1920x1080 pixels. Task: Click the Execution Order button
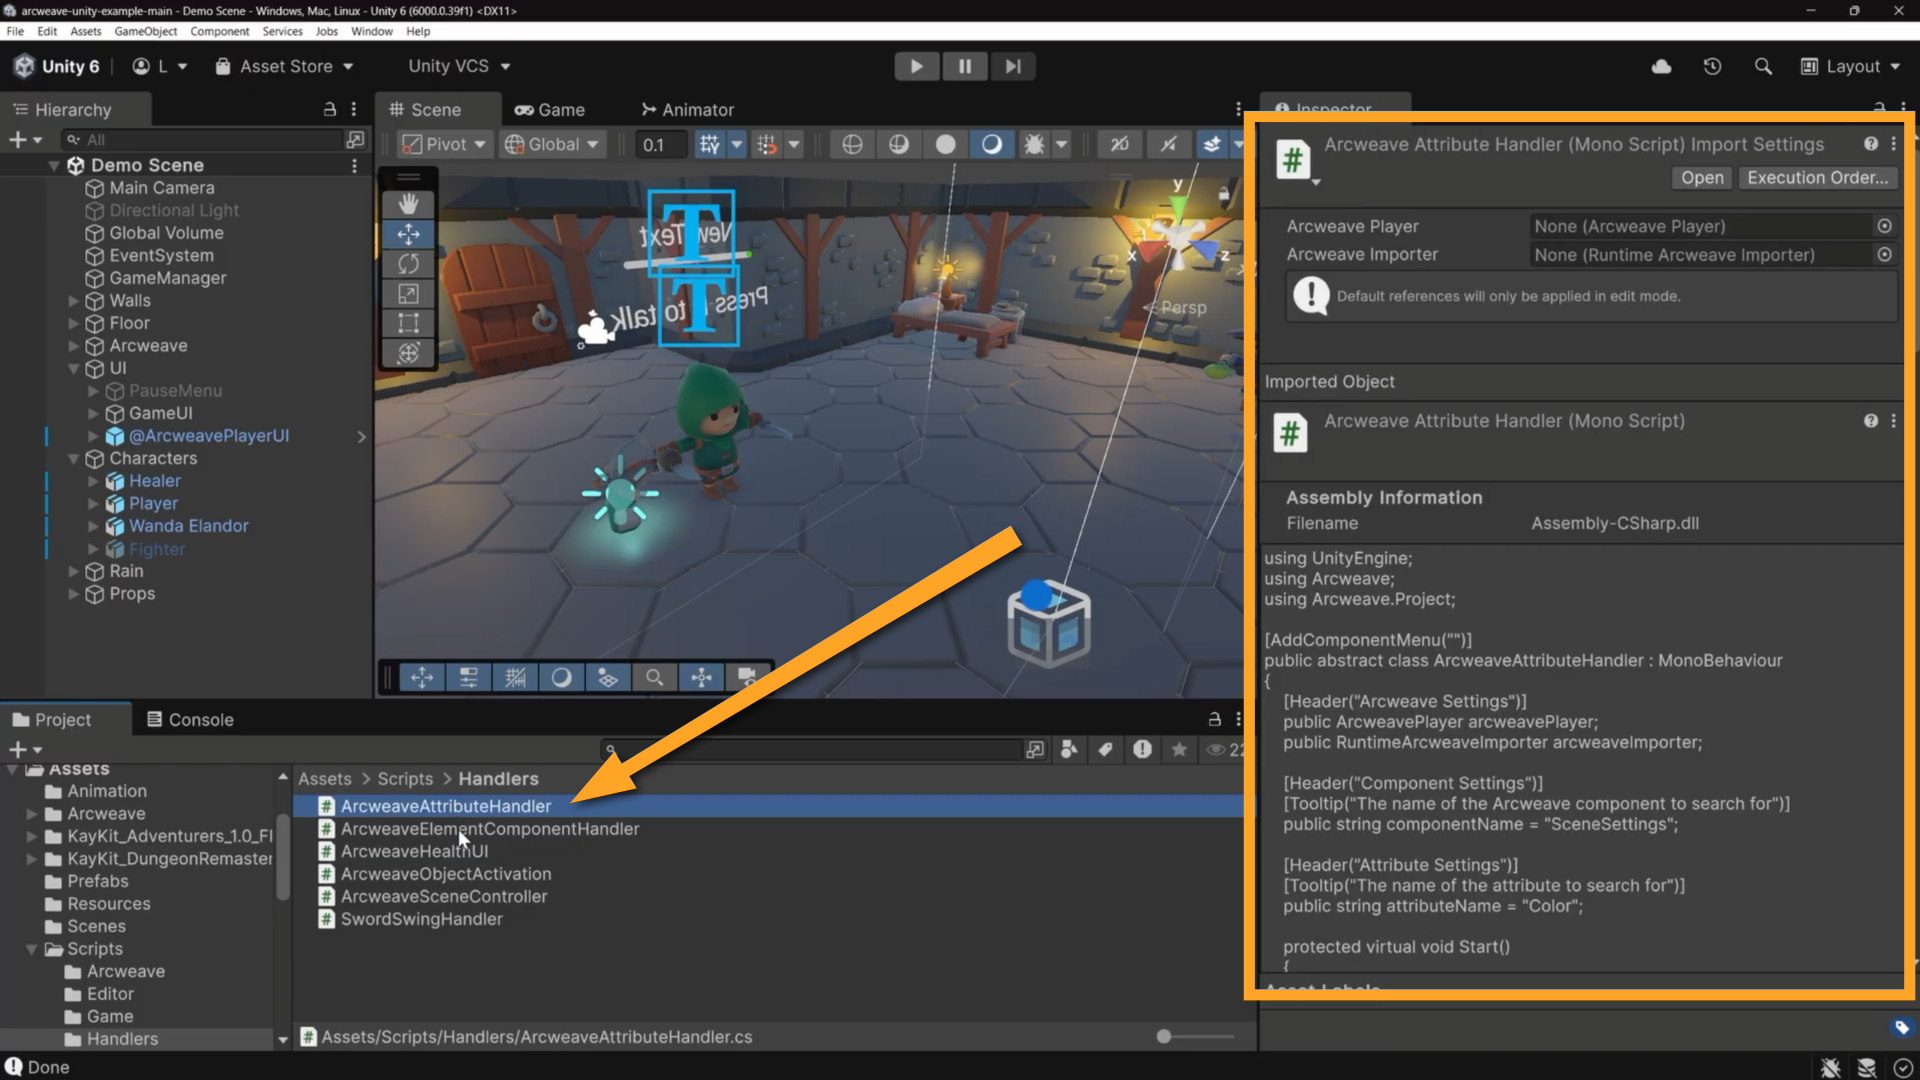coord(1817,178)
